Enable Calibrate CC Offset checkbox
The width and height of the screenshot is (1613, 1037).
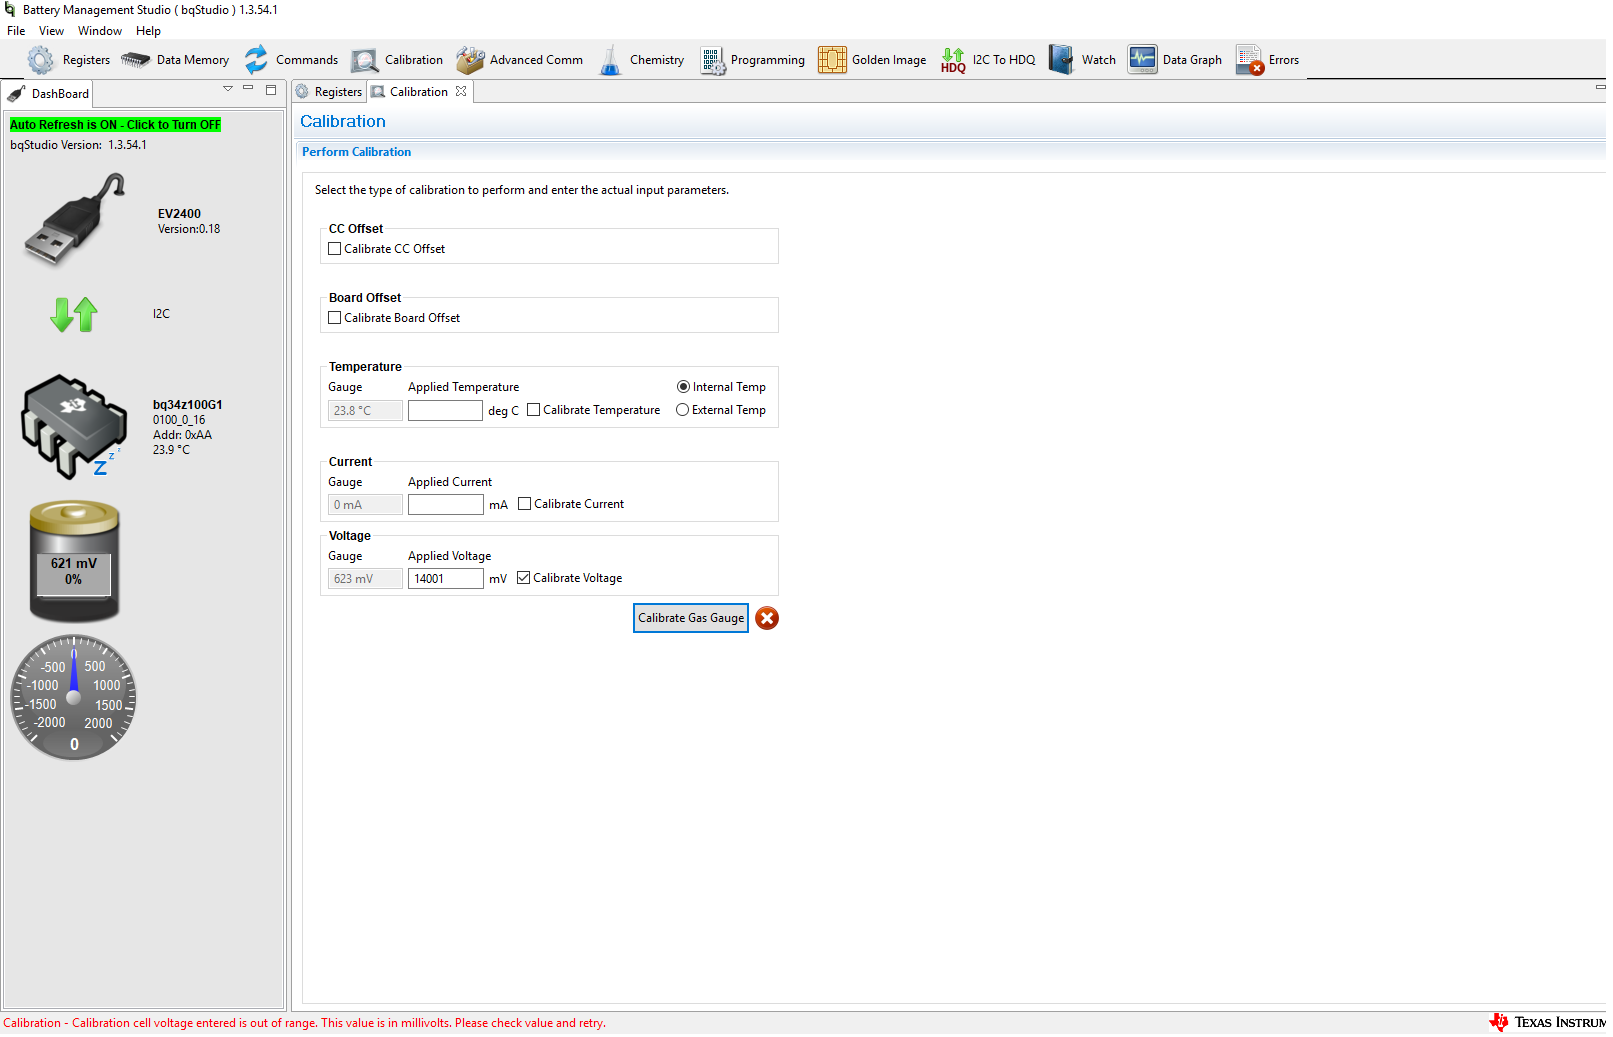(335, 249)
